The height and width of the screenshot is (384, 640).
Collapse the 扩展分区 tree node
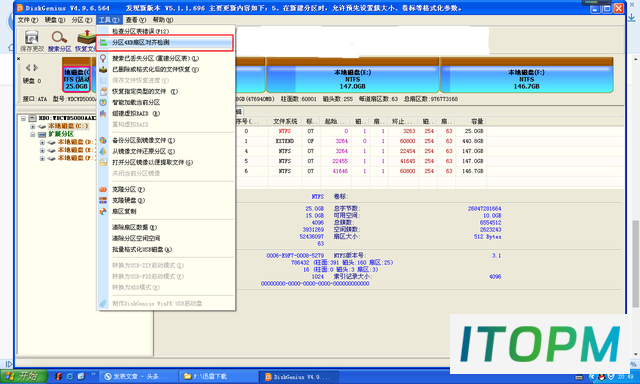point(33,134)
